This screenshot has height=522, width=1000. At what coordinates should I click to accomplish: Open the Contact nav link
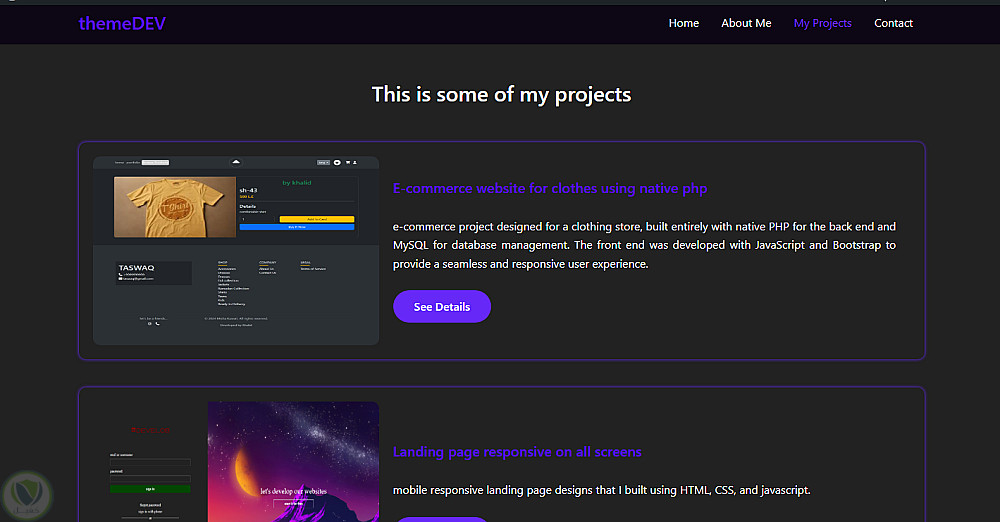click(x=893, y=23)
